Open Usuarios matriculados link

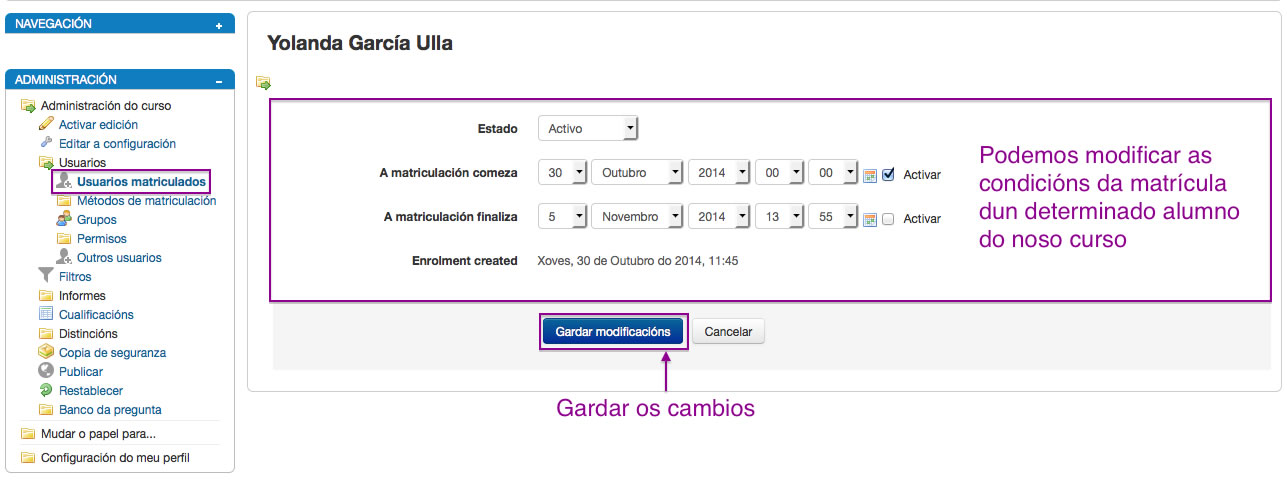(141, 182)
